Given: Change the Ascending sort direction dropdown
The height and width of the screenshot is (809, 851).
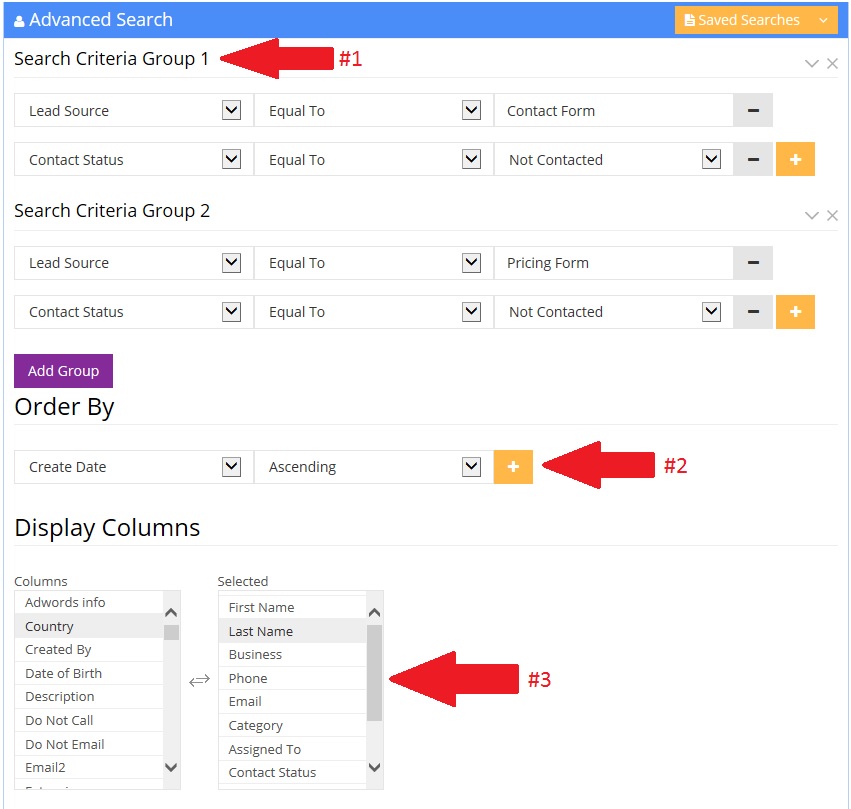Looking at the screenshot, I should click(471, 467).
